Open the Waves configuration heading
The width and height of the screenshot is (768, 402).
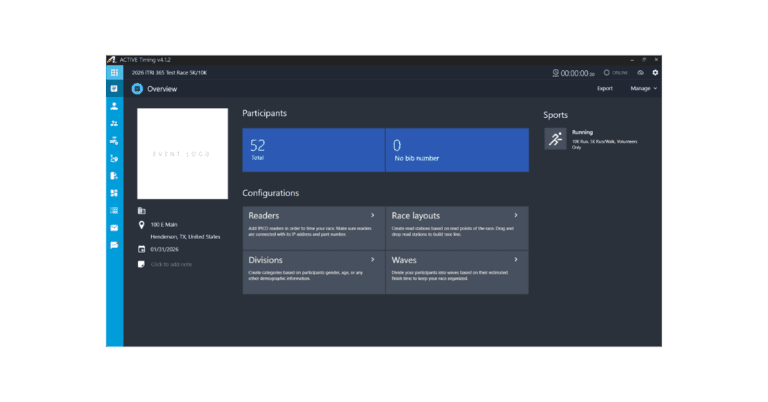404,260
